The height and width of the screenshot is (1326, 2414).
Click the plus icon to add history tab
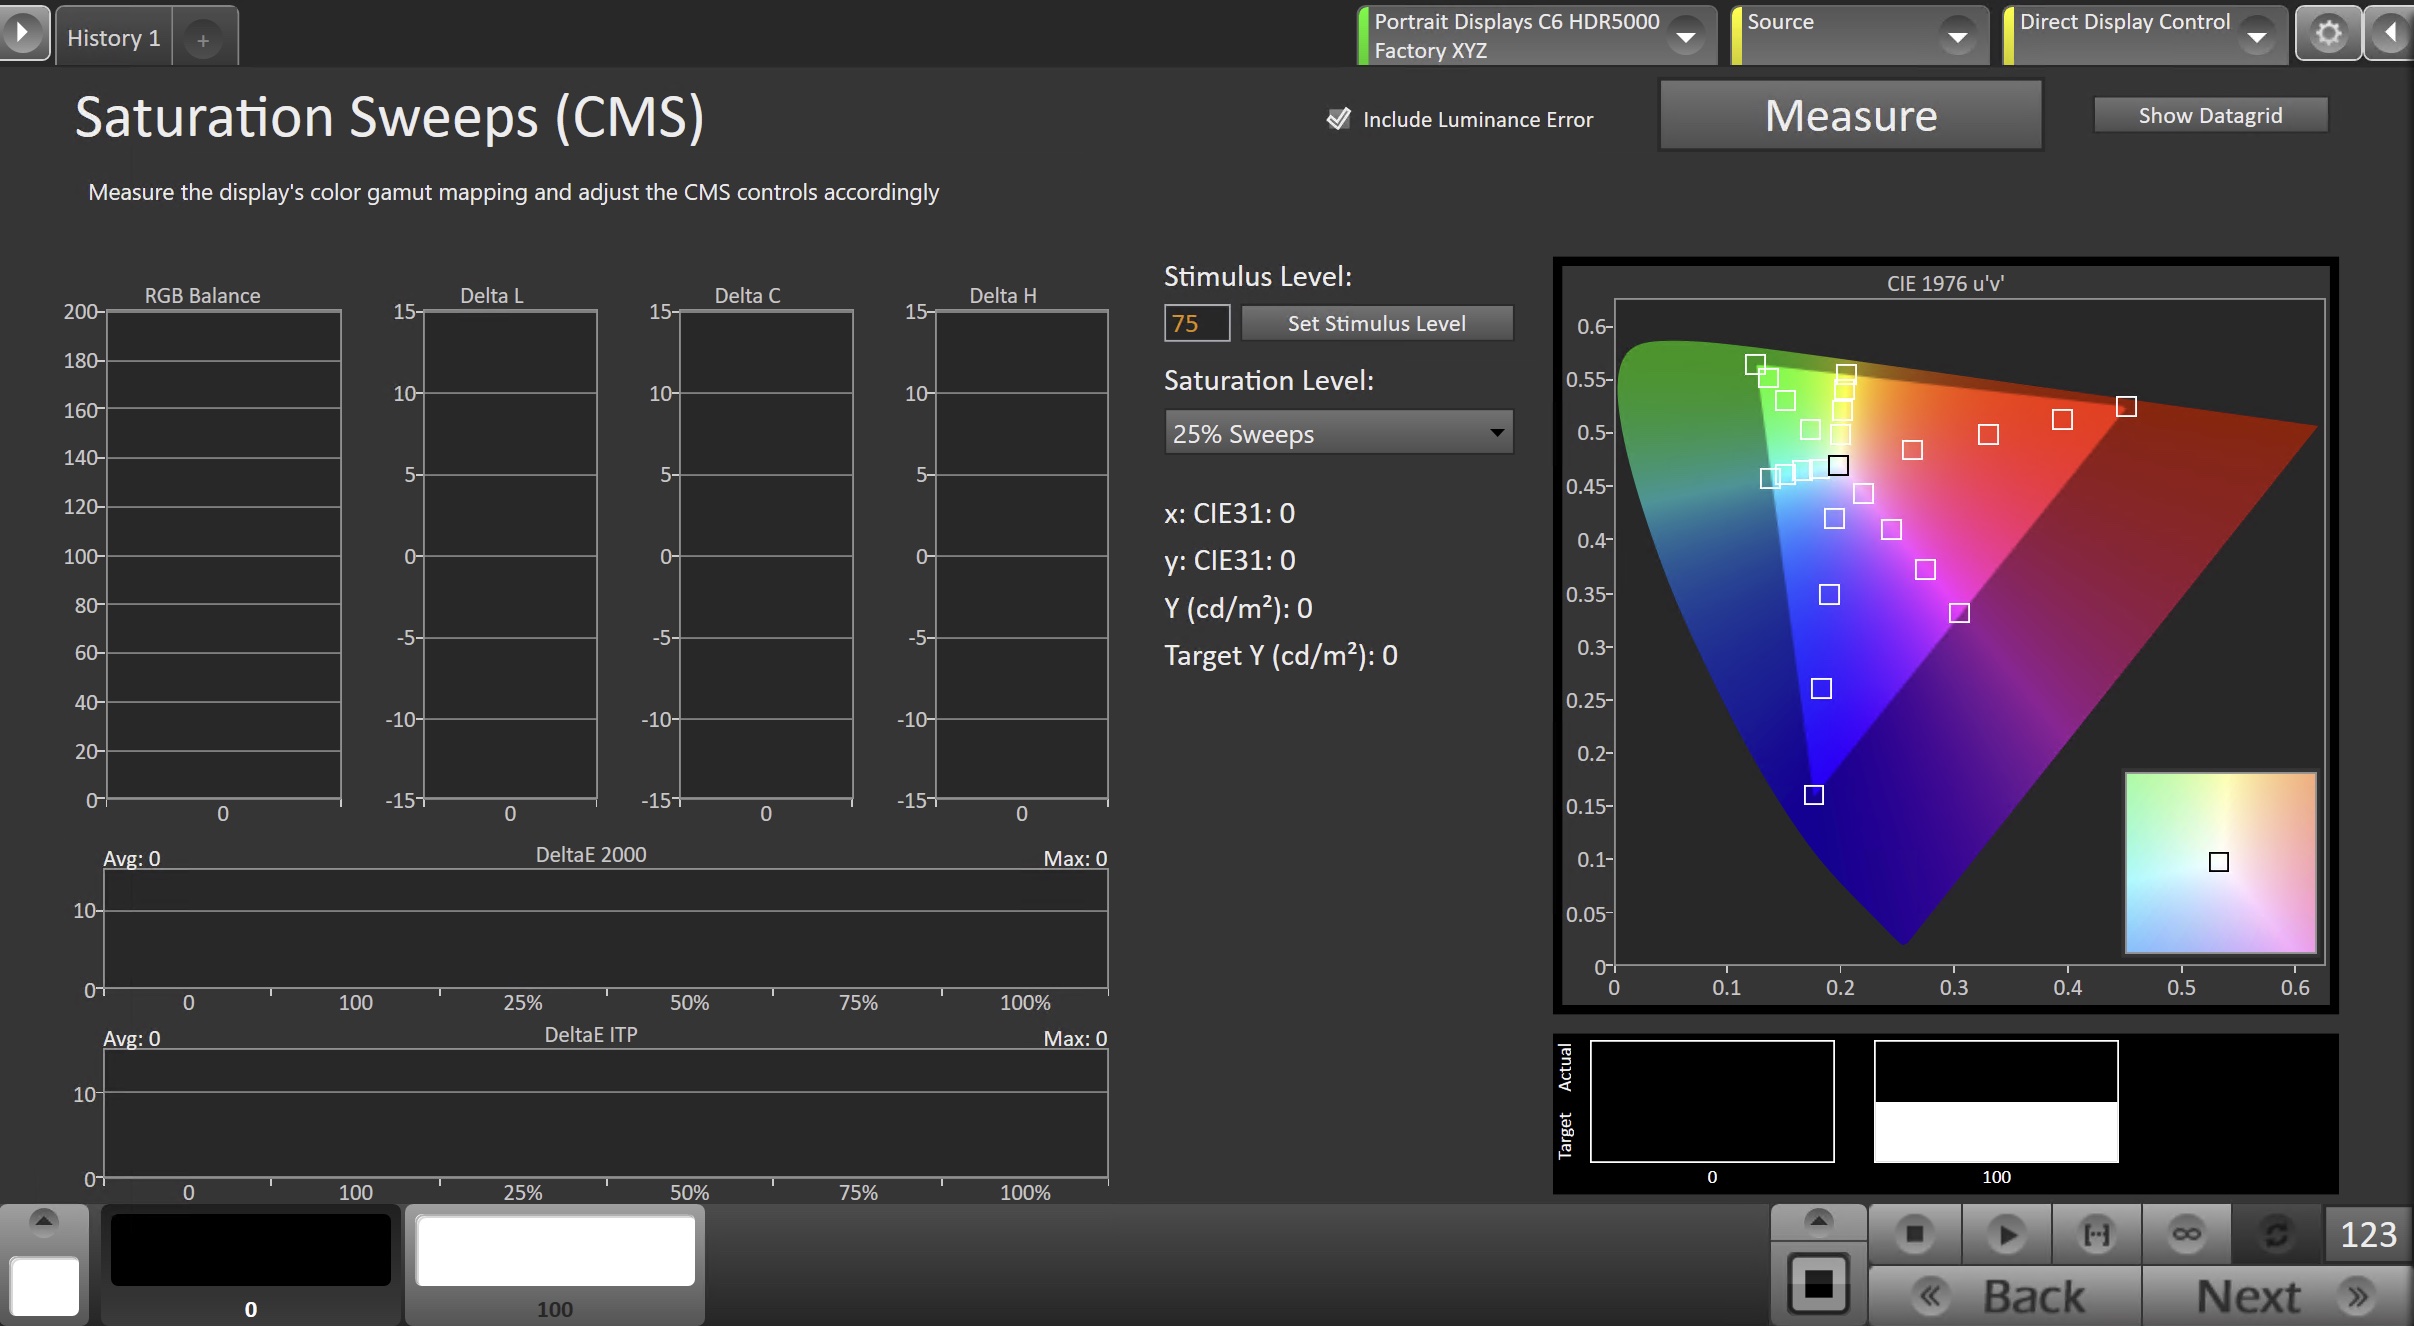[203, 40]
